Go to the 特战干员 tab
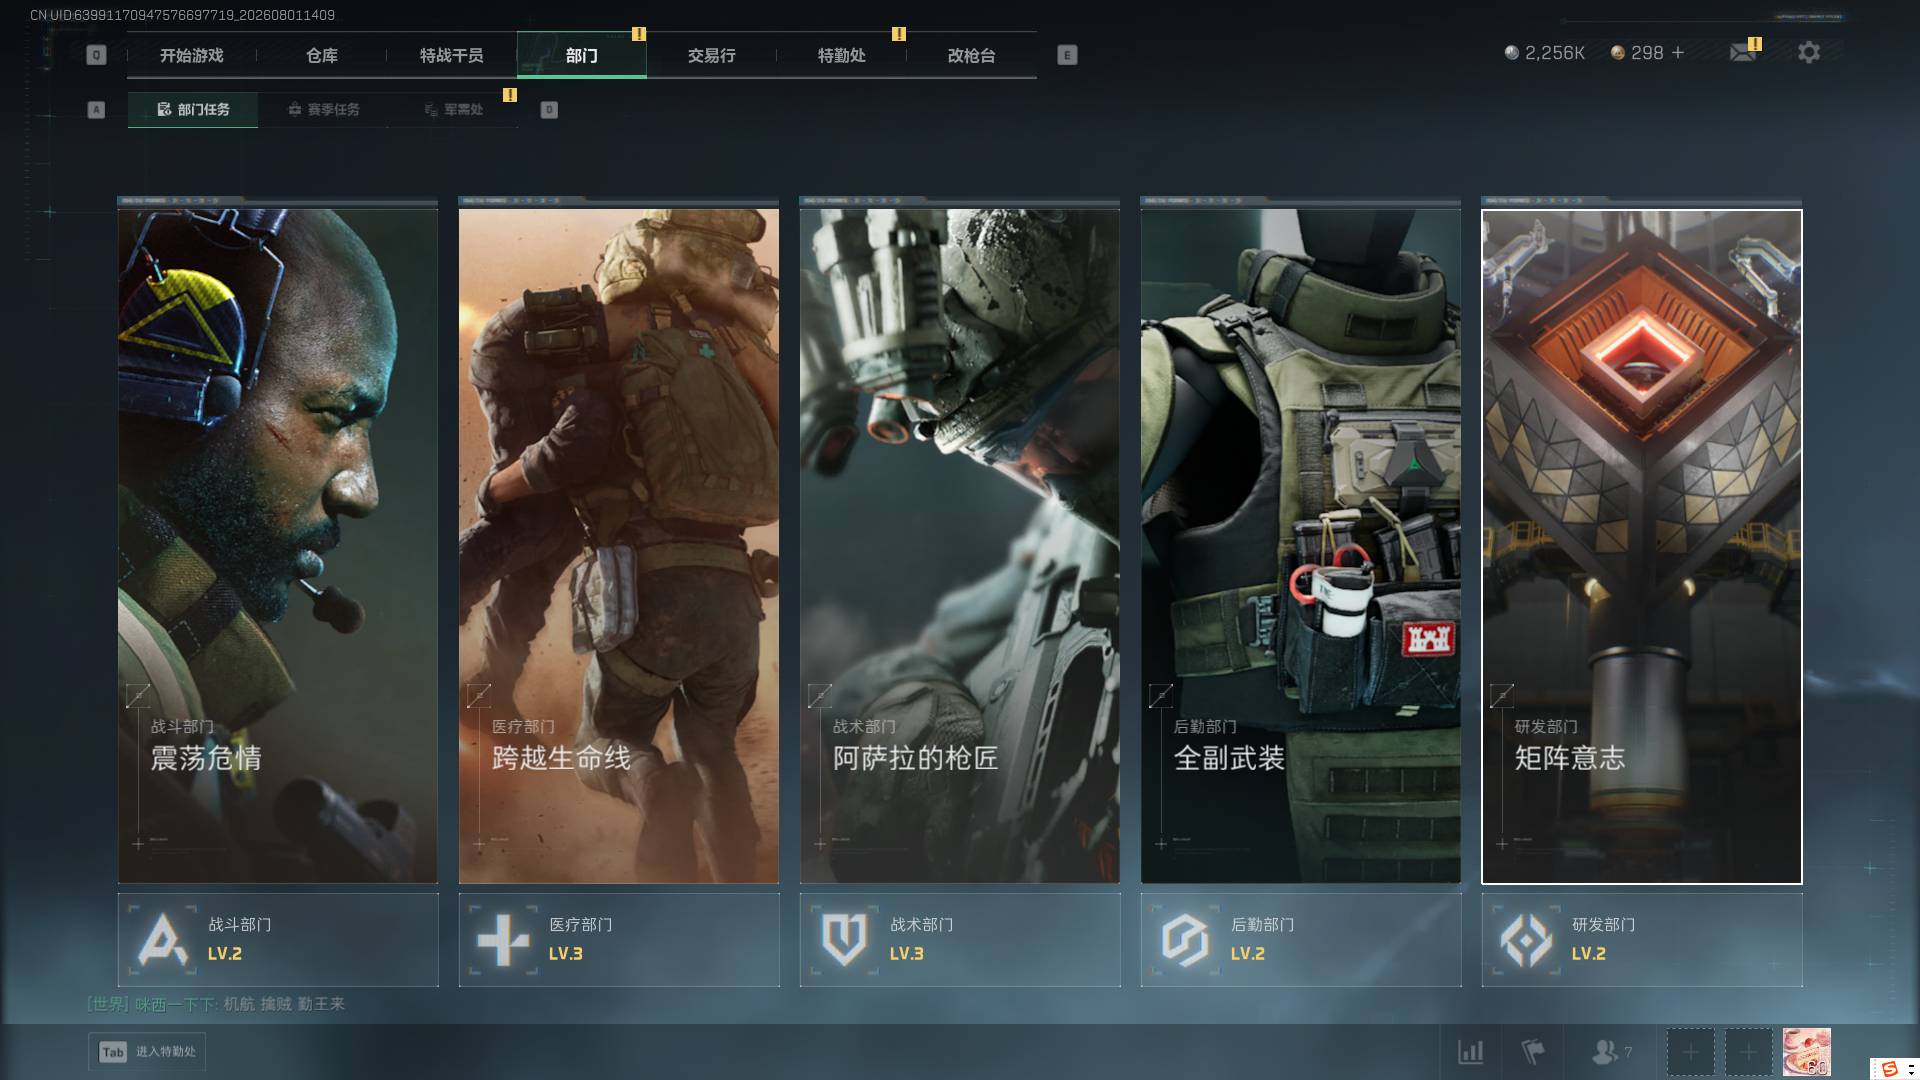 point(452,55)
